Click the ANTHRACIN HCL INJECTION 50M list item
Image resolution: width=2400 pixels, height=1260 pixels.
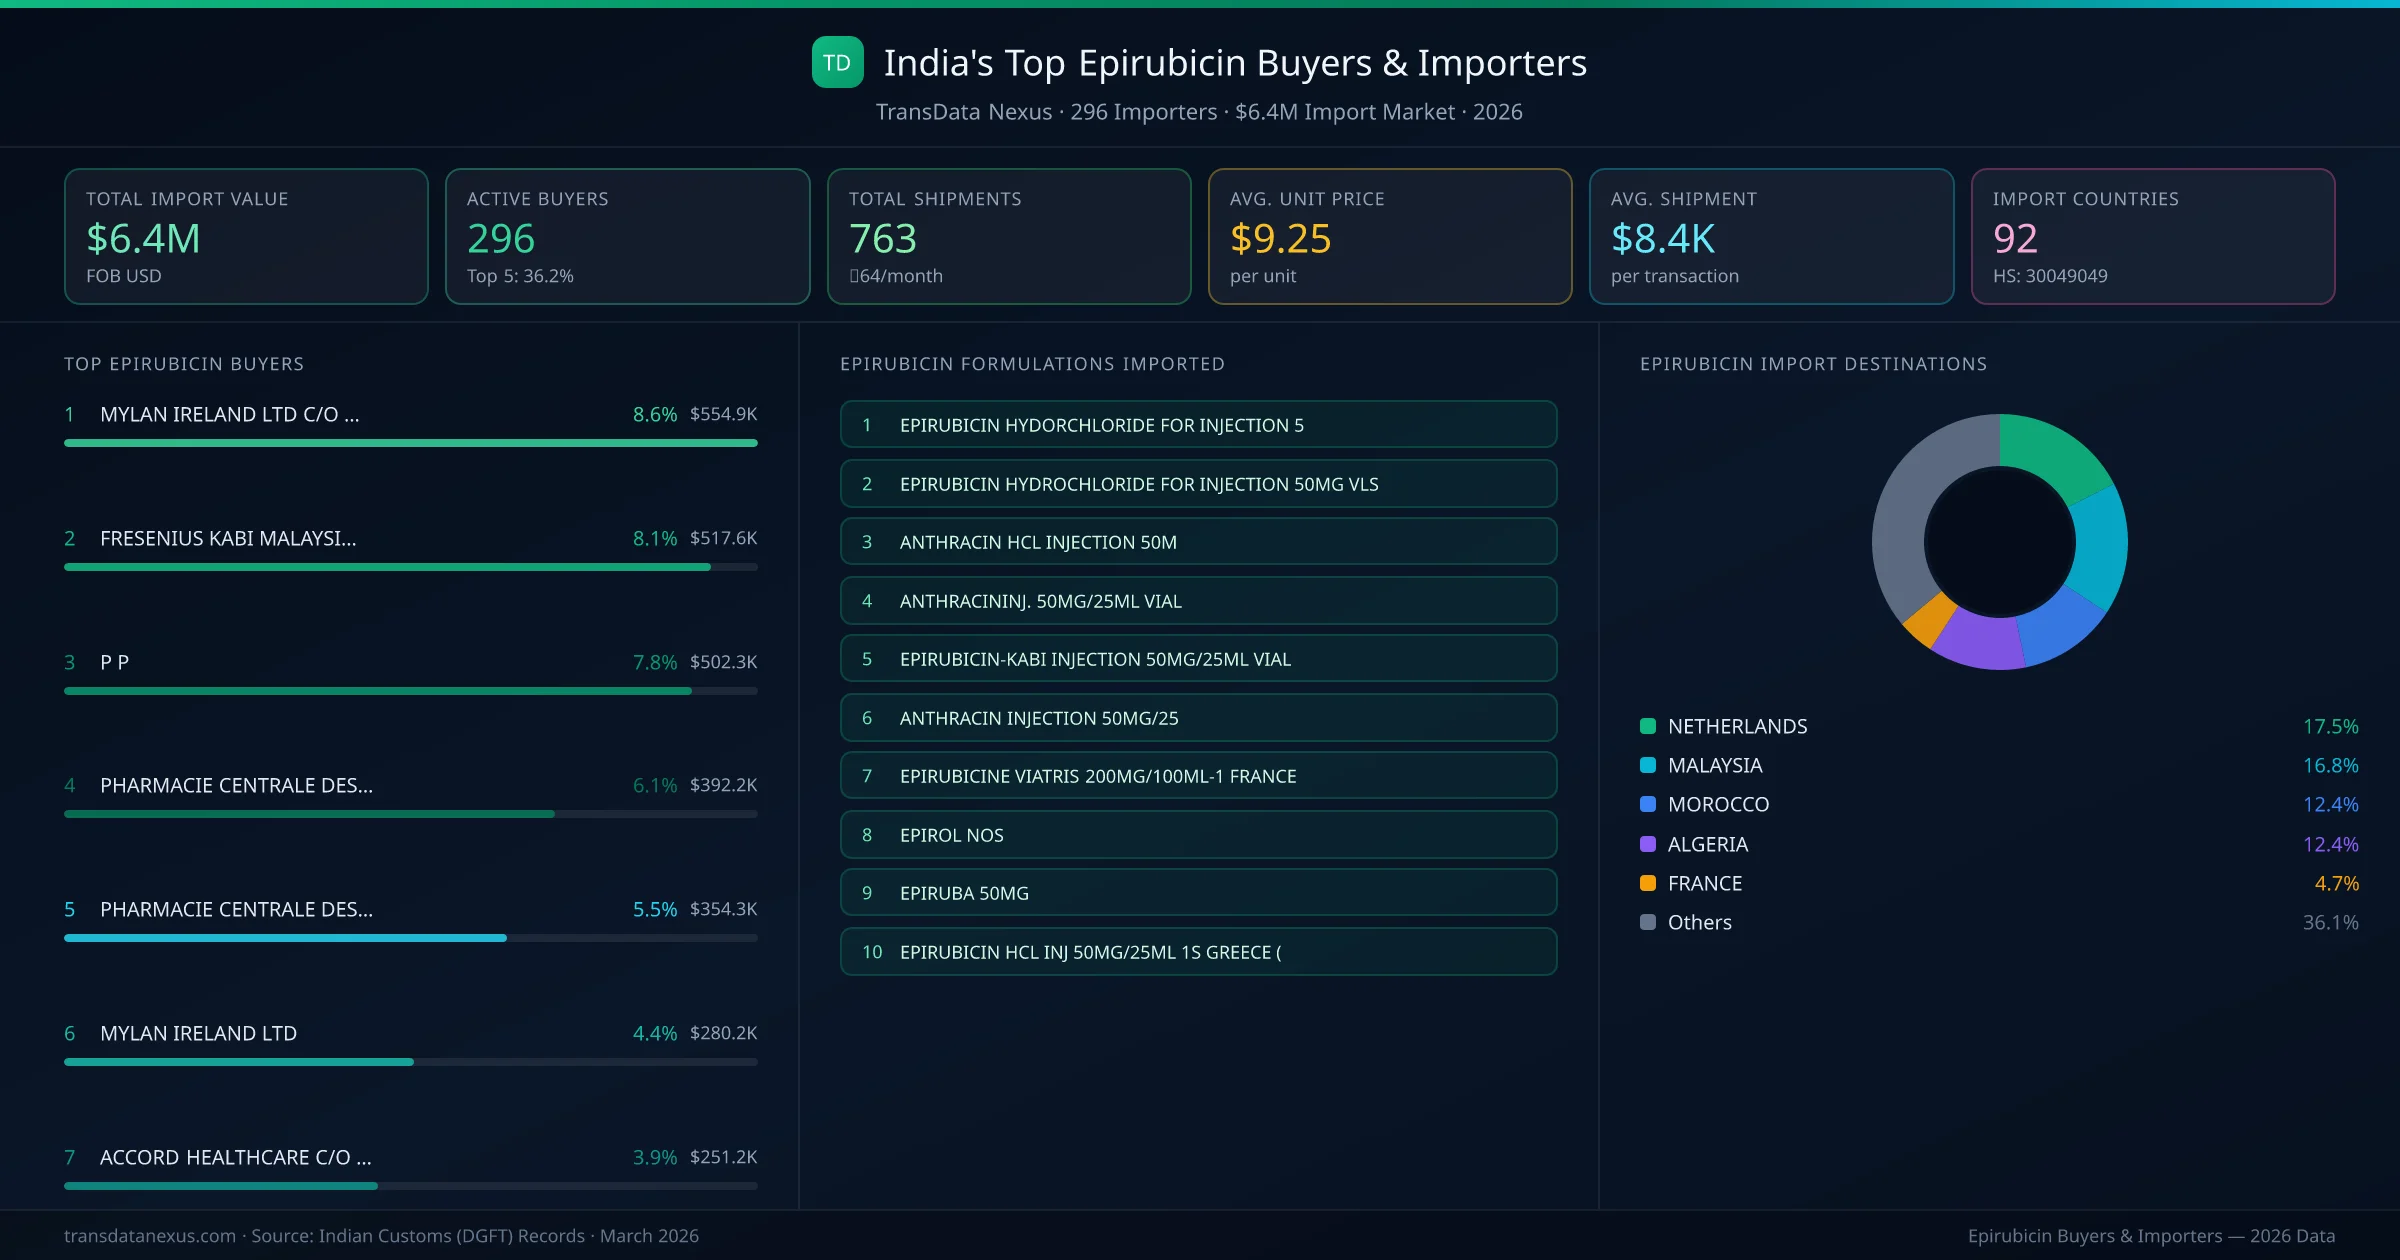pos(1198,541)
